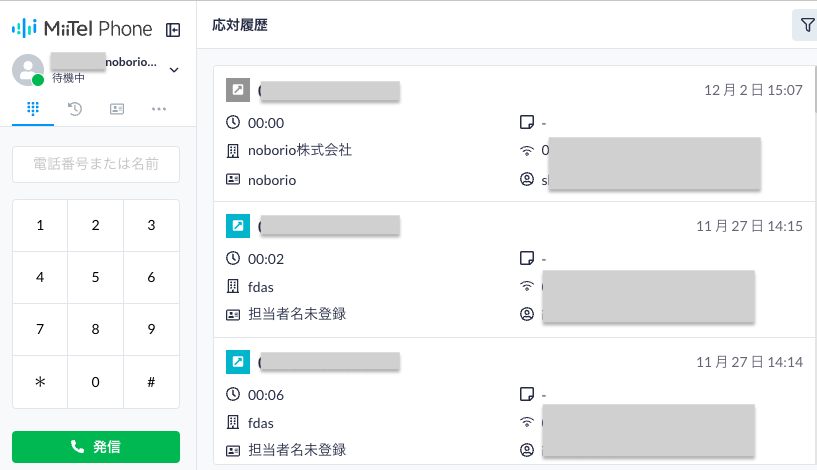
Task: Collapse the sidebar with the panel icon
Action: pyautogui.click(x=173, y=30)
